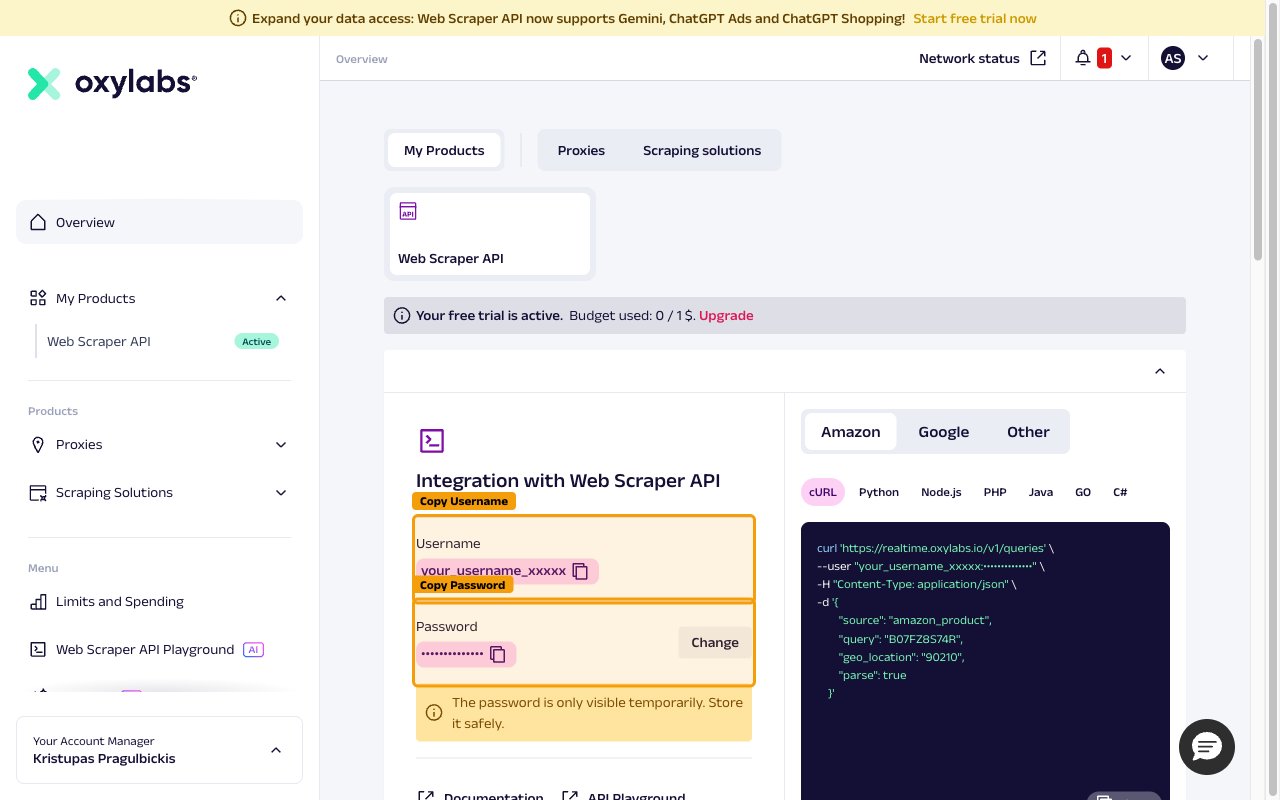
Task: Expand the Proxies sidebar section
Action: point(281,444)
